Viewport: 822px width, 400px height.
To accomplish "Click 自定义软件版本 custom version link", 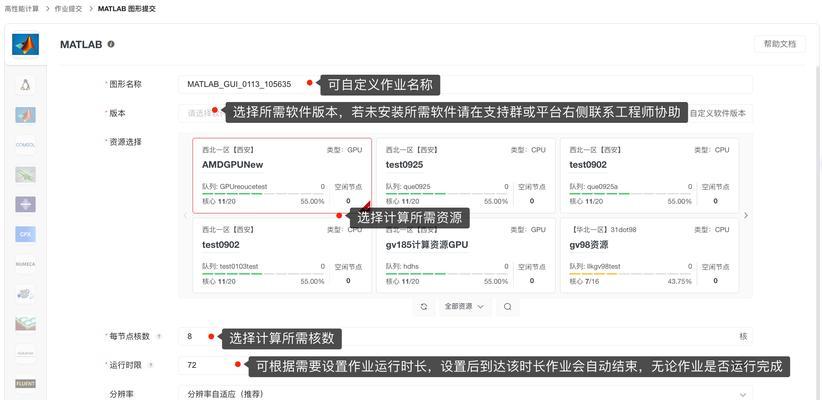I will 718,113.
